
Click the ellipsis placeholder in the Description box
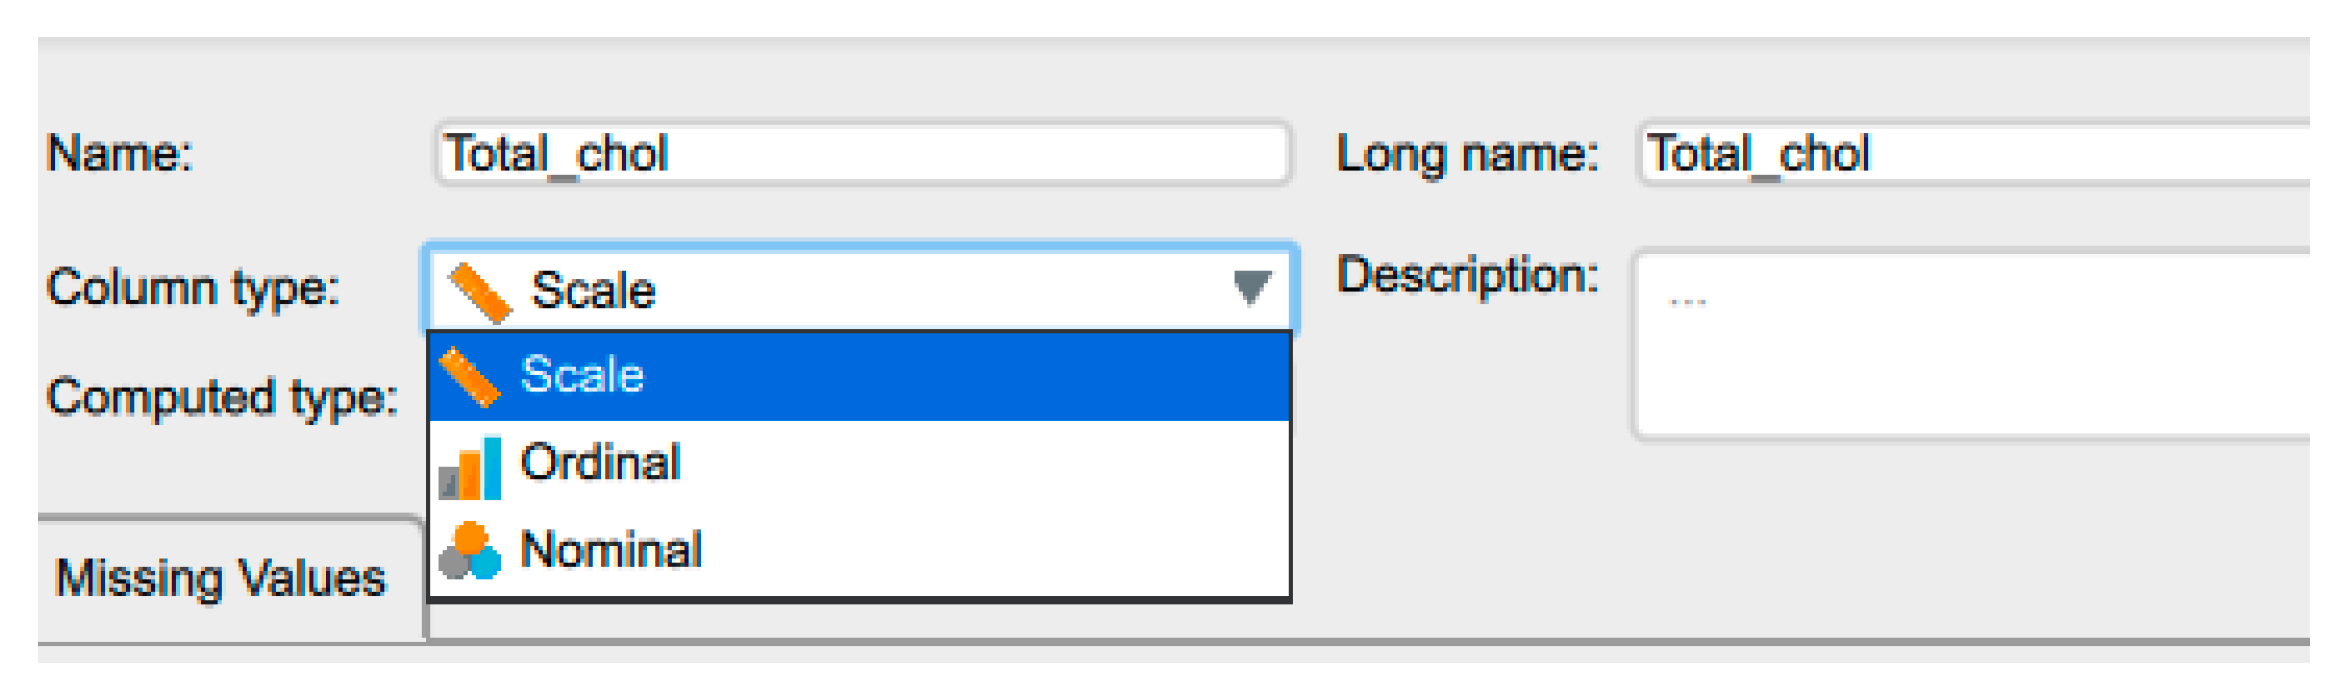pos(1687,300)
